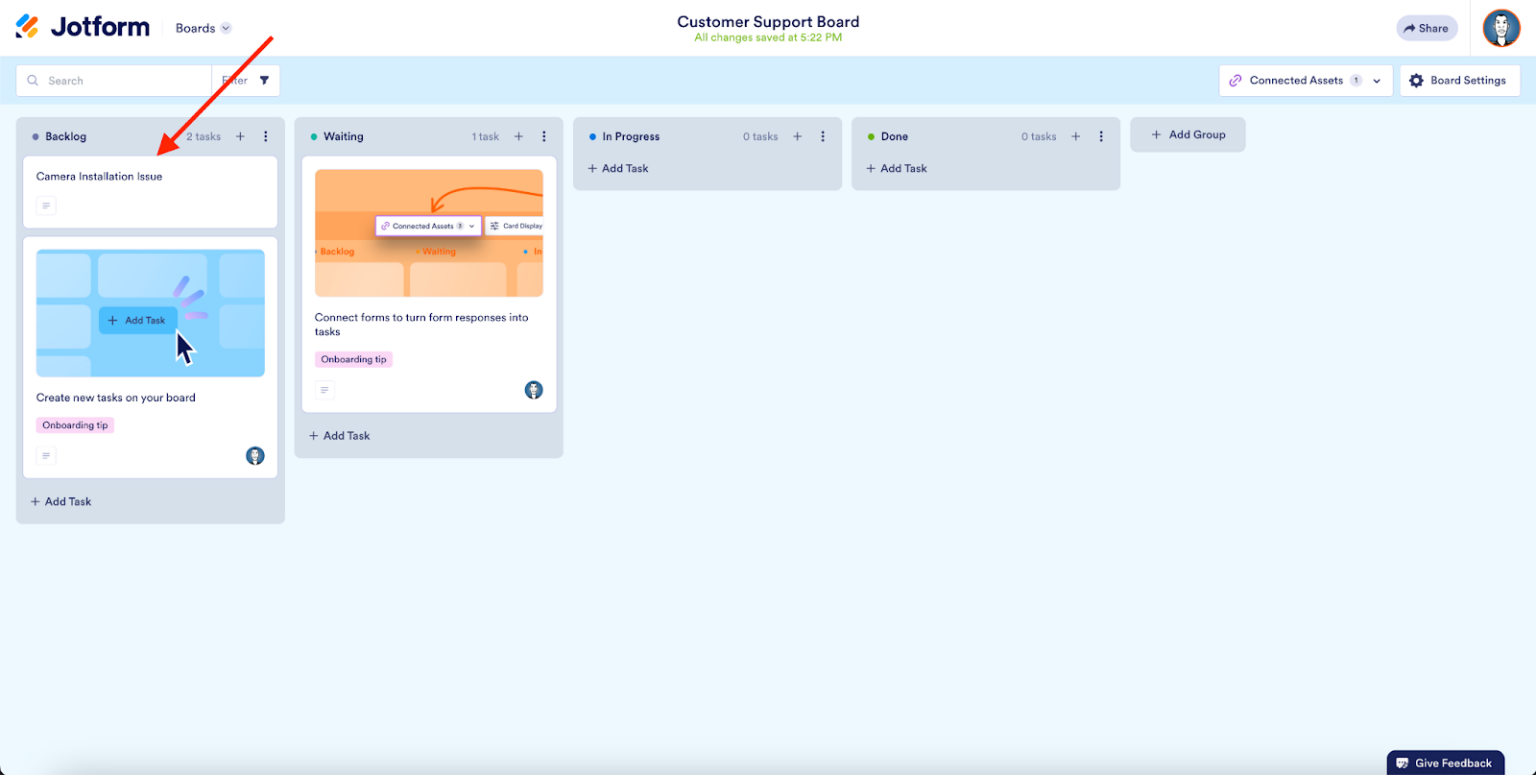The image size is (1536, 775).
Task: Open the Connected Assets dropdown chevron
Action: (1378, 80)
